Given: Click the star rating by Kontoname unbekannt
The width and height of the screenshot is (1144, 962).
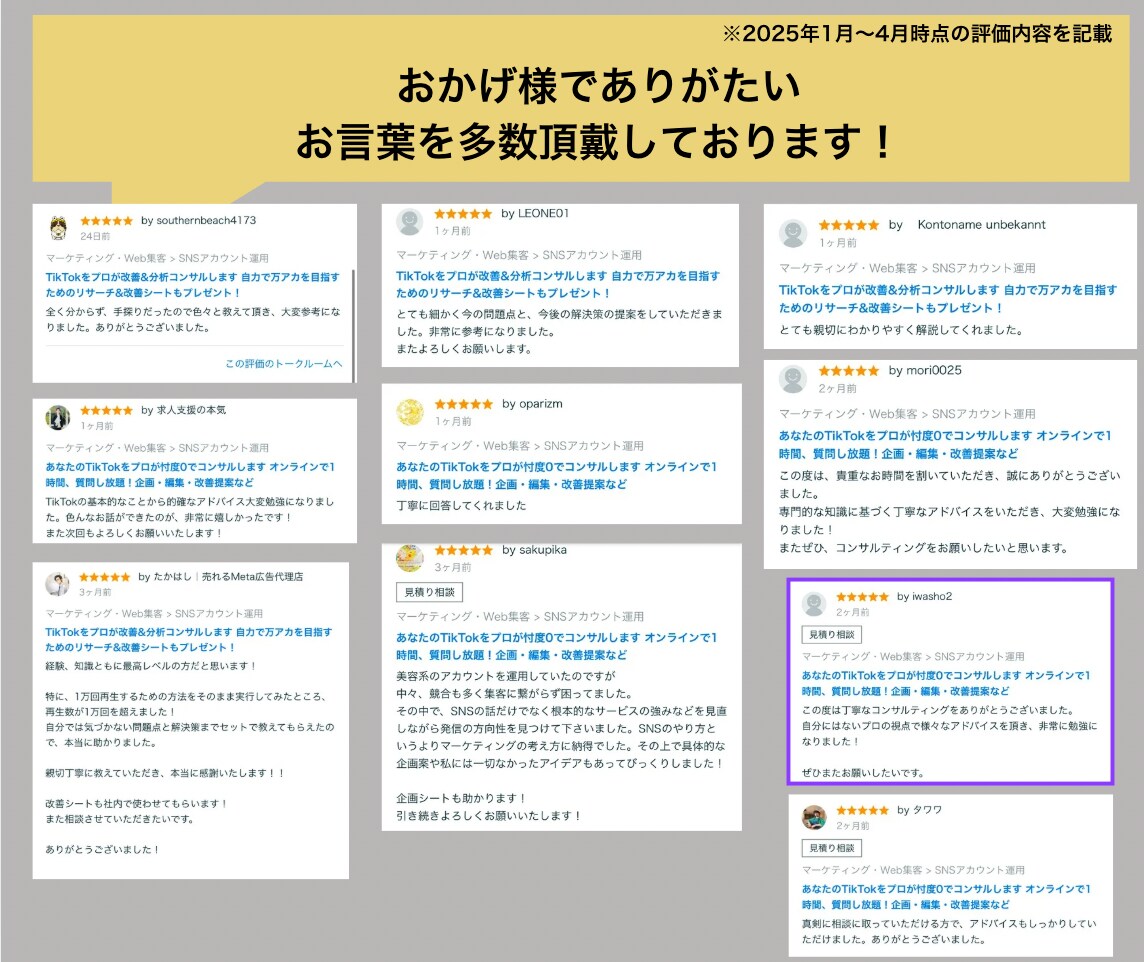Looking at the screenshot, I should [849, 225].
